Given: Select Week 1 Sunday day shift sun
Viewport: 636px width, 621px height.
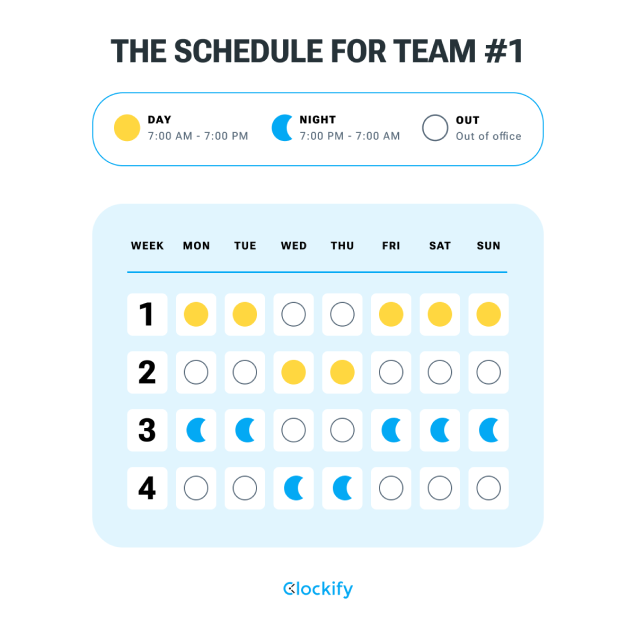Looking at the screenshot, I should point(488,314).
